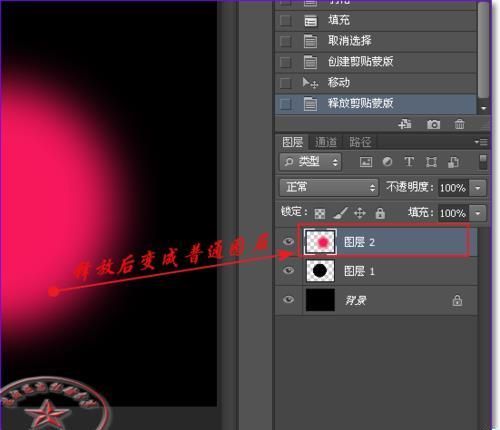Click the 图层 1 thumbnail
The image size is (500, 430).
(x=320, y=271)
